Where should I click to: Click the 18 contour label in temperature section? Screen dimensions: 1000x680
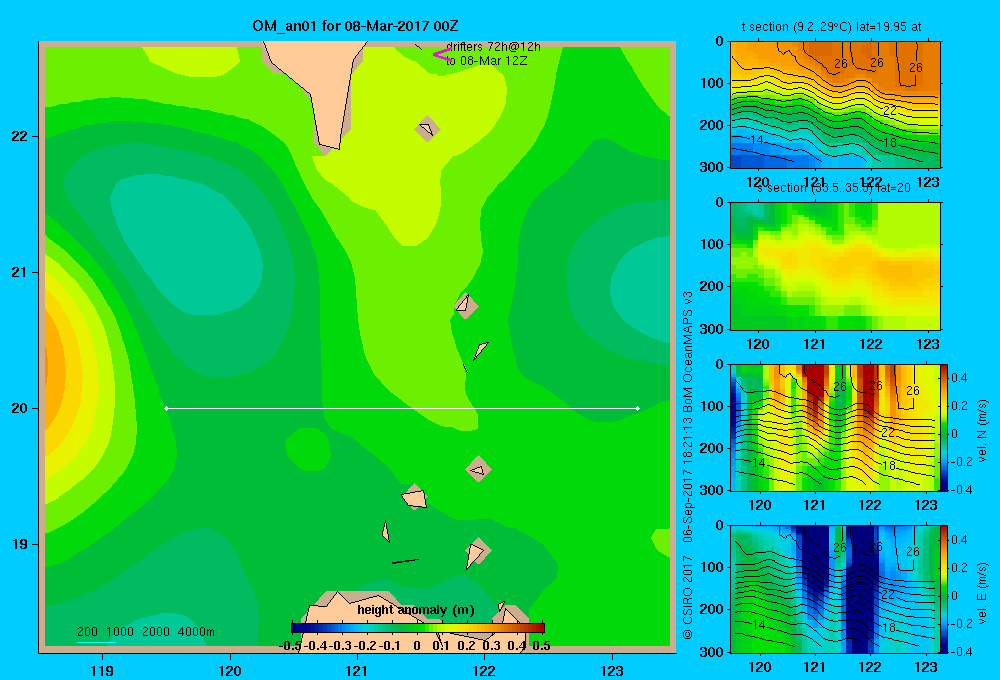890,142
